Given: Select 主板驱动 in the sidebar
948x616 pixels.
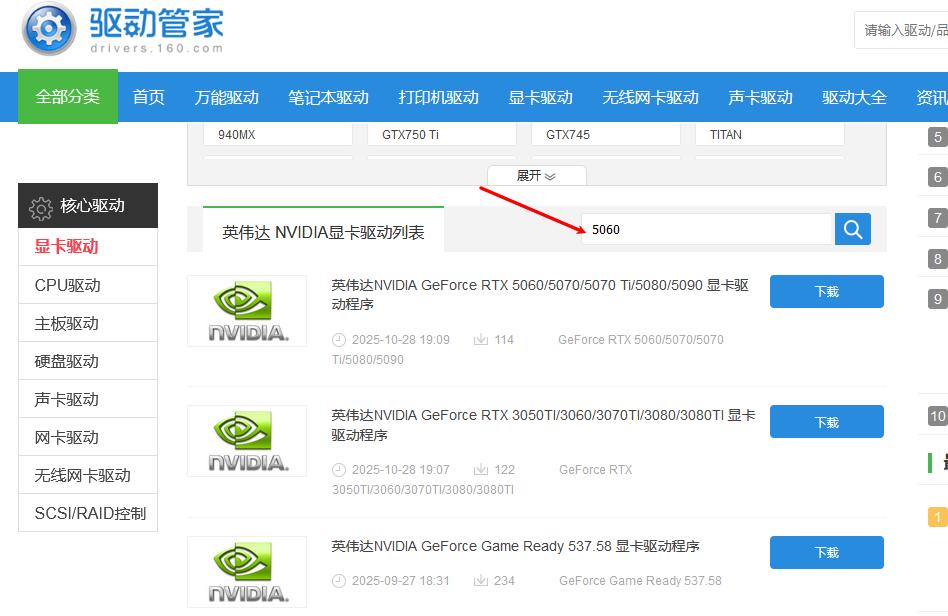Looking at the screenshot, I should point(88,323).
